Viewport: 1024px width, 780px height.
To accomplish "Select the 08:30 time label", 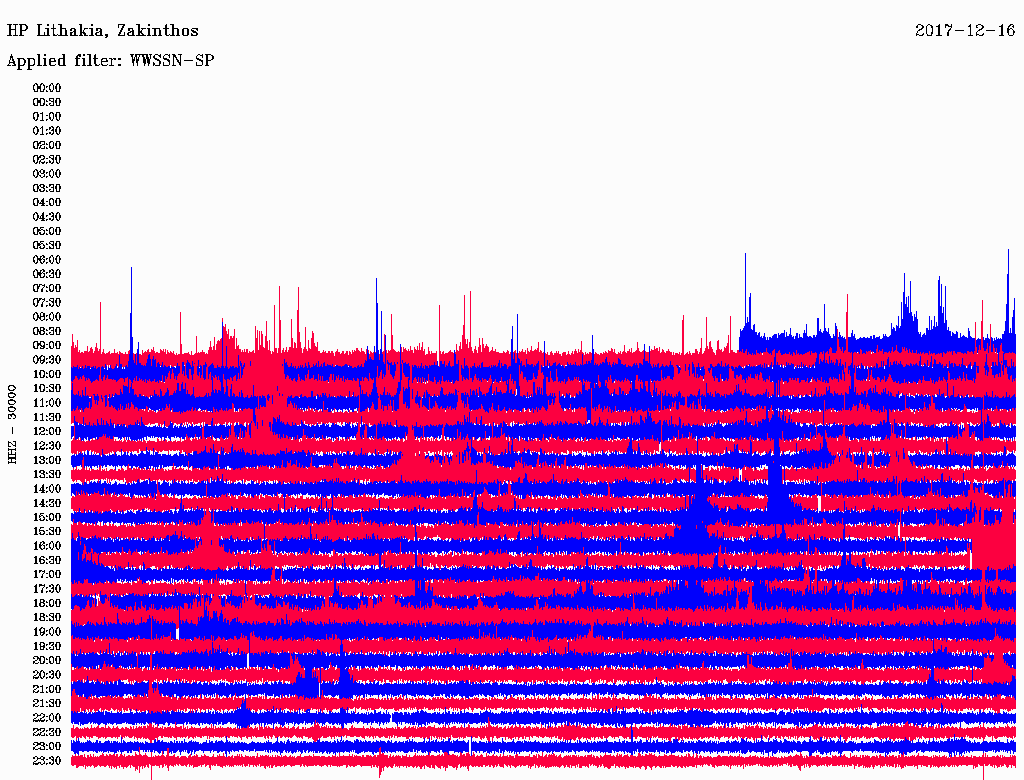I will pos(47,331).
